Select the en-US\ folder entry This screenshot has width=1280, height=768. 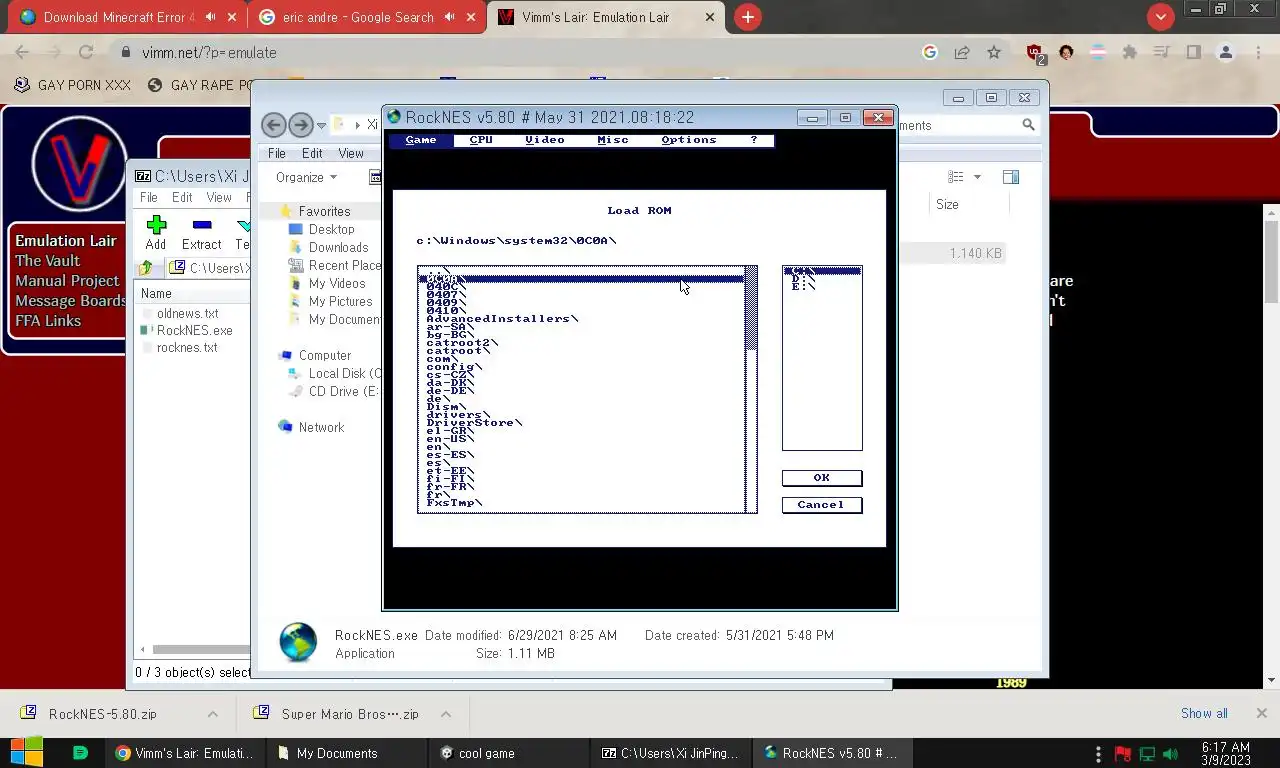(450, 439)
